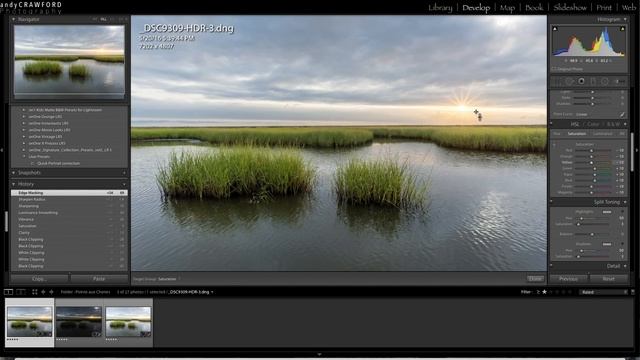Collapse the Split Toning panel triangle

coord(625,202)
